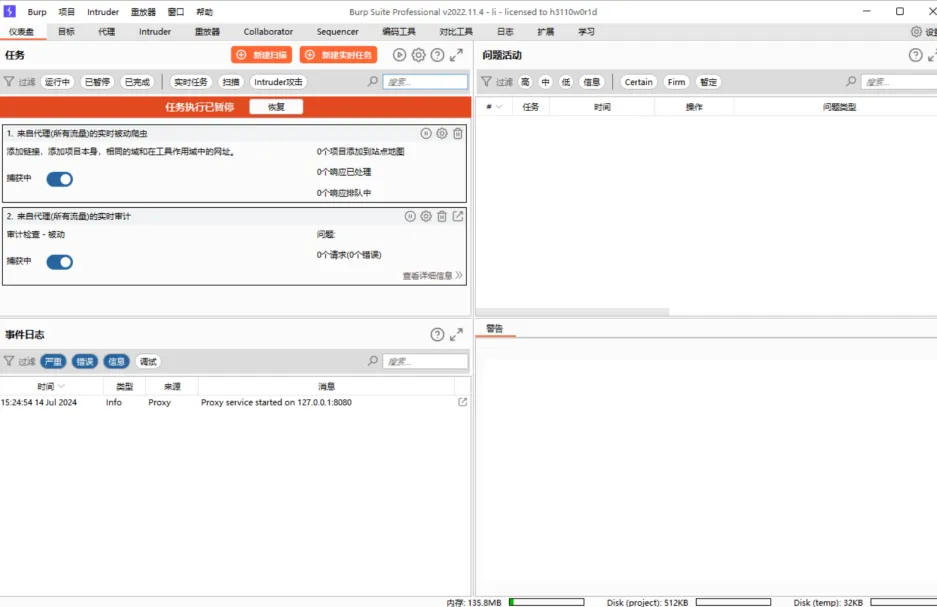This screenshot has height=607, width=937.
Task: Toggle the 信息 info event filter
Action: point(117,361)
